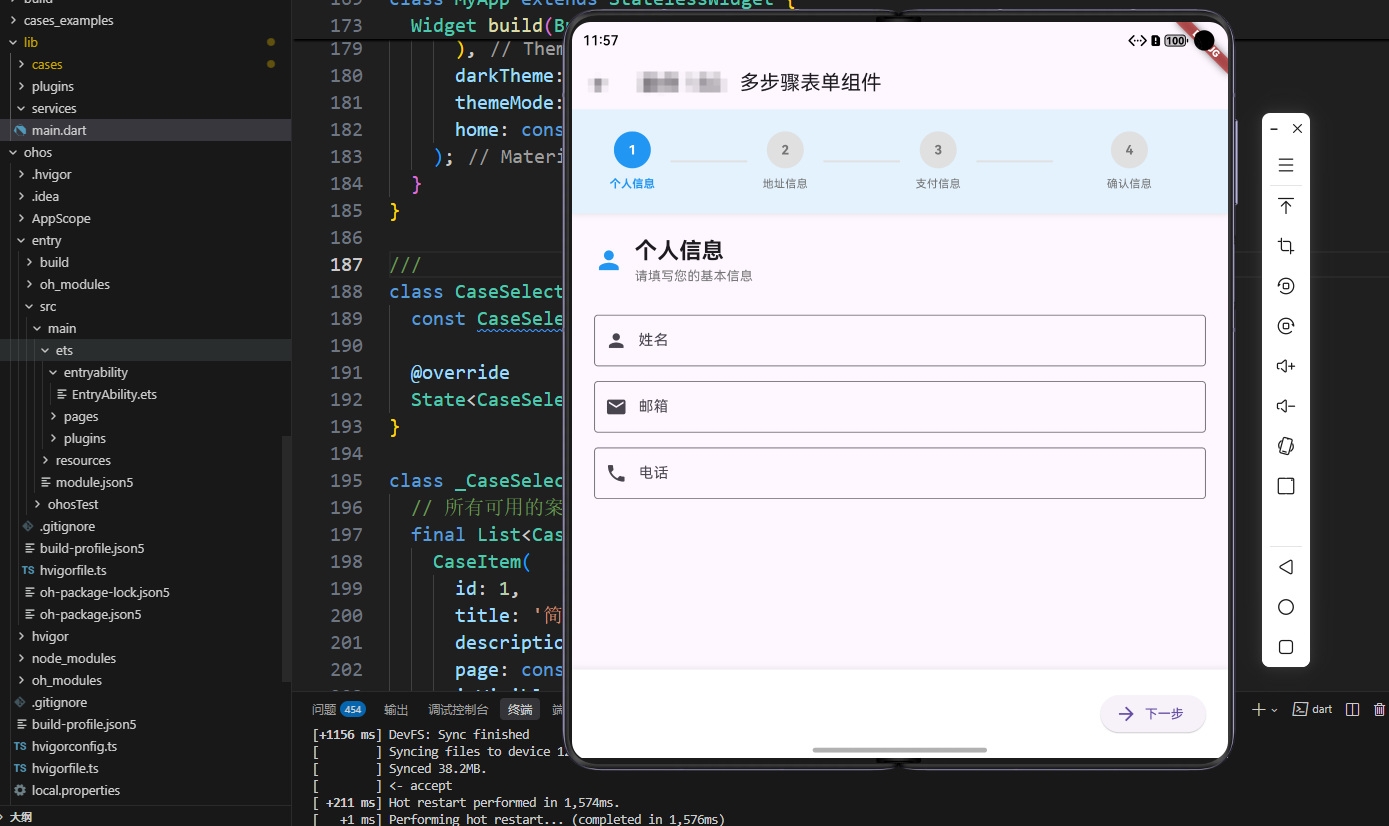Open the dropdown arrow beside new terminal plus
The image size is (1389, 826).
point(1274,710)
